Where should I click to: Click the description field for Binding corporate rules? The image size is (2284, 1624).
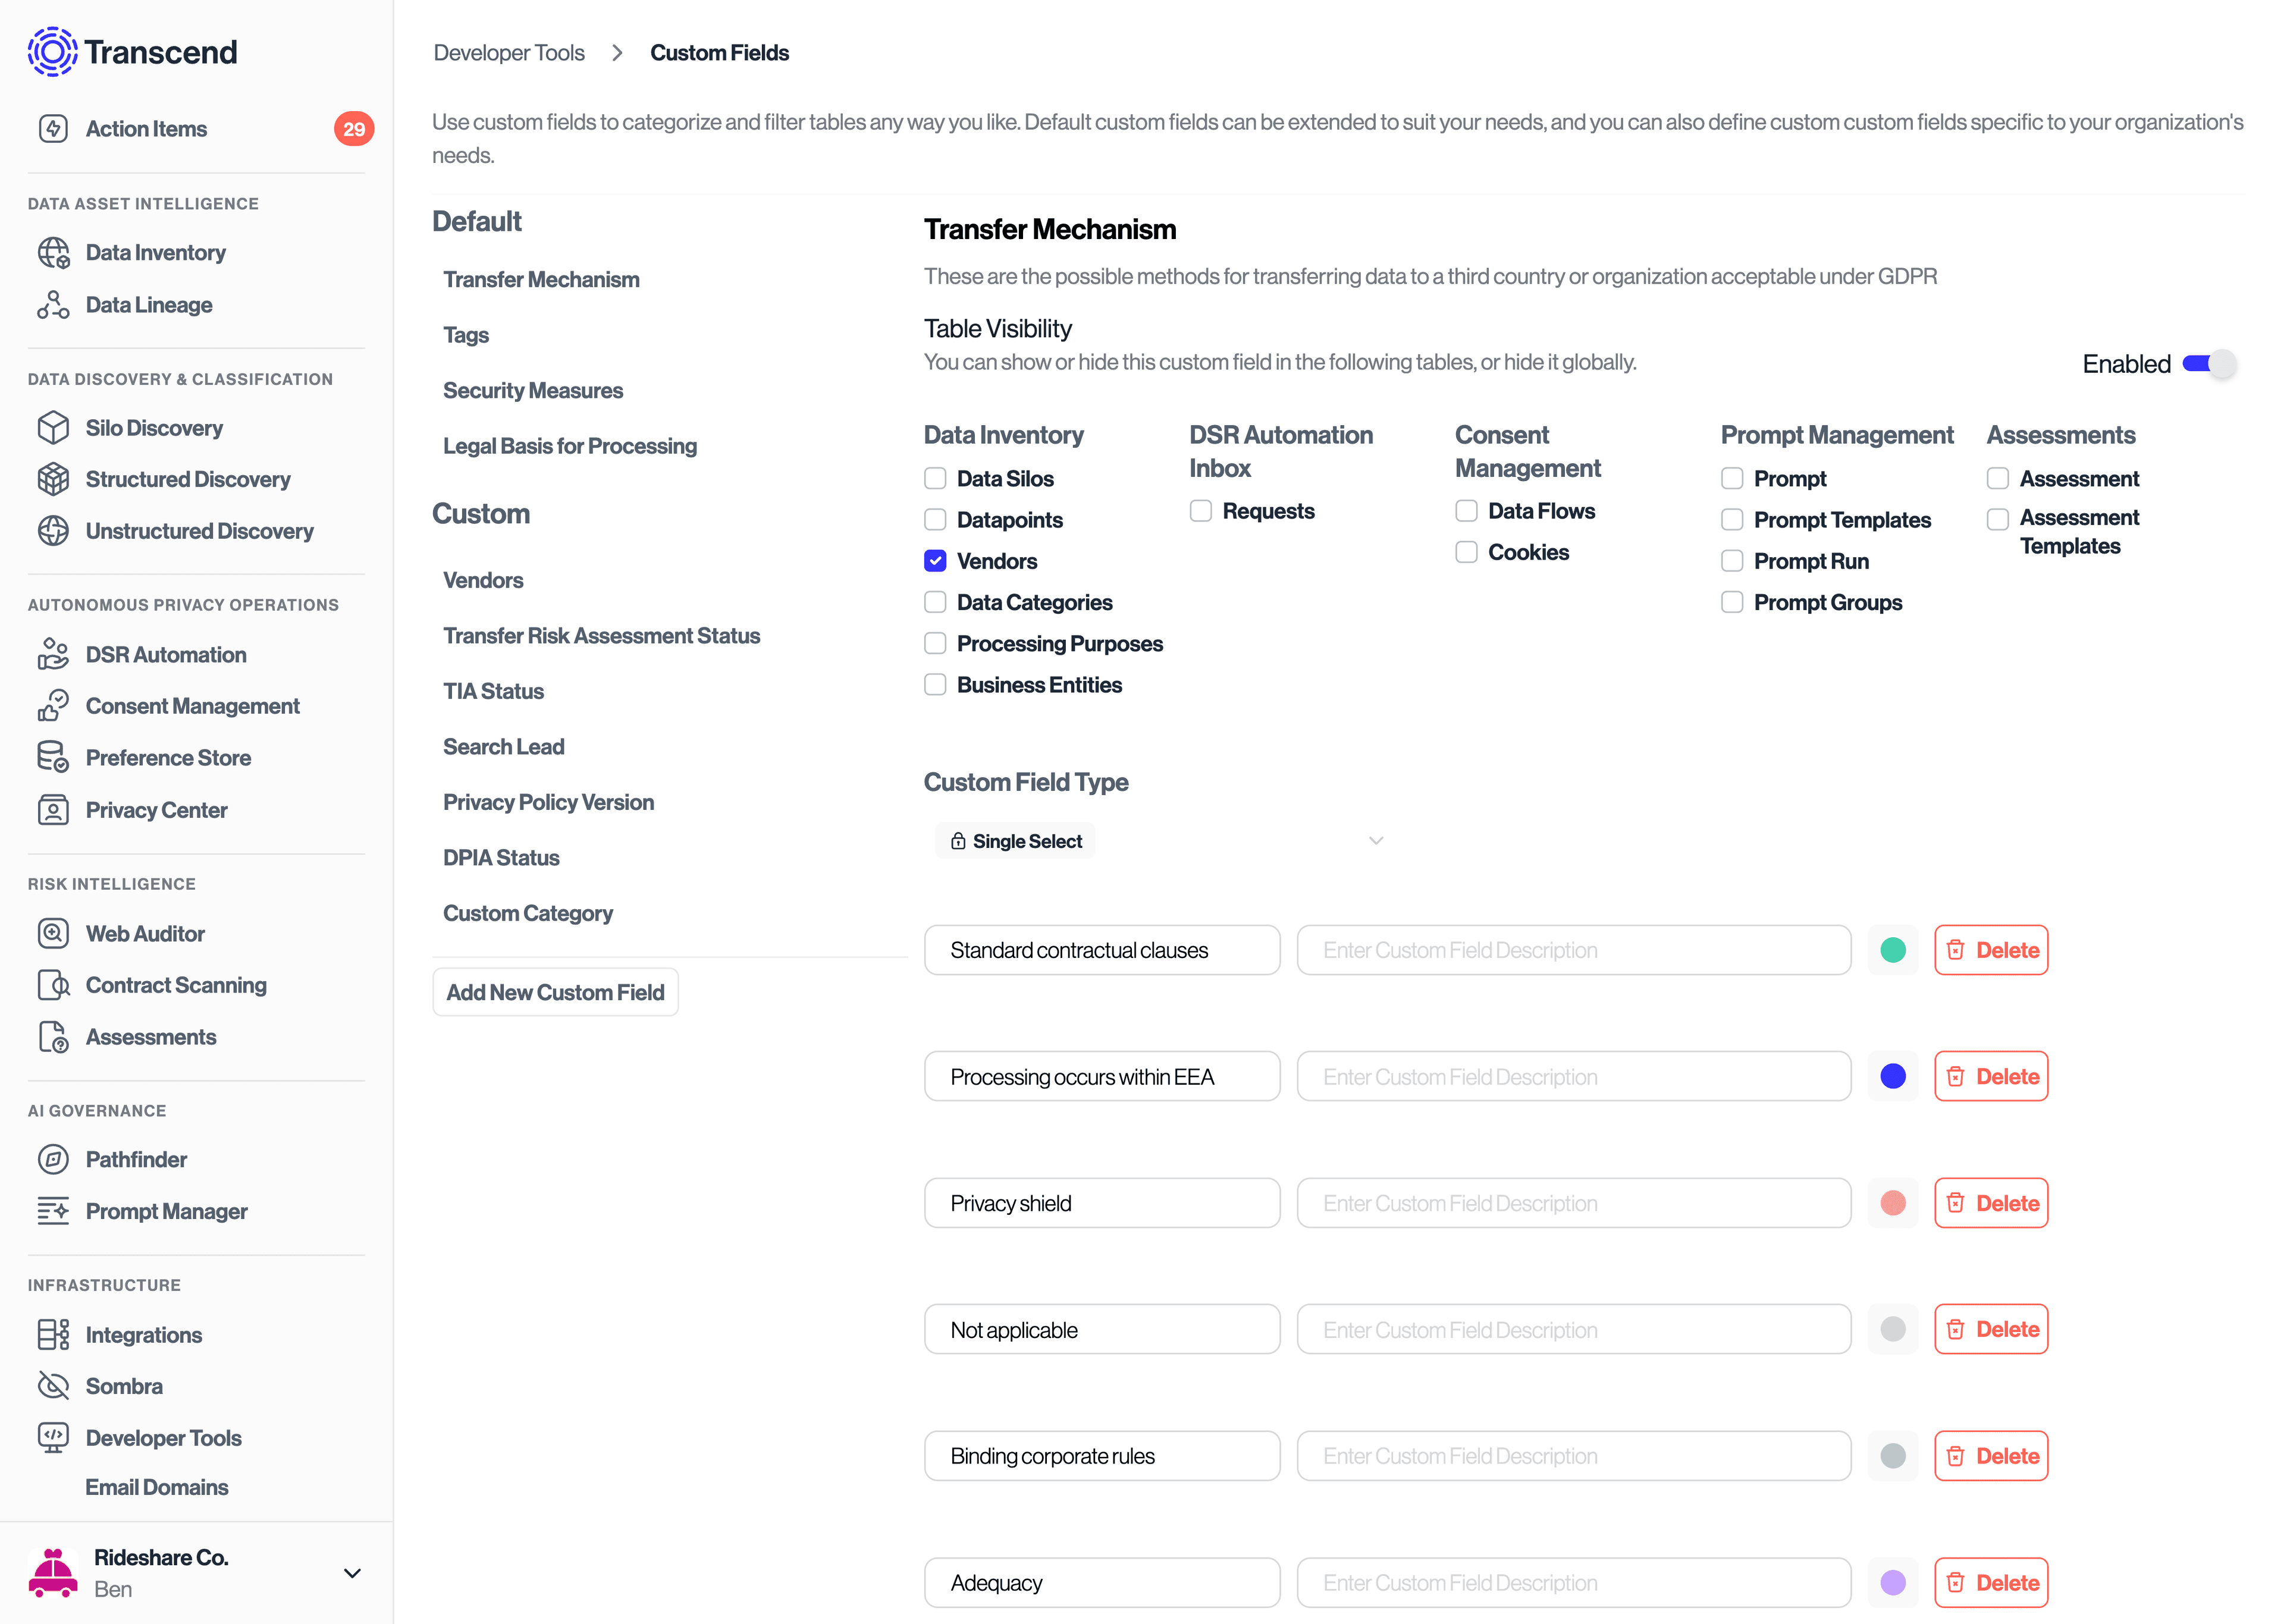coord(1573,1456)
